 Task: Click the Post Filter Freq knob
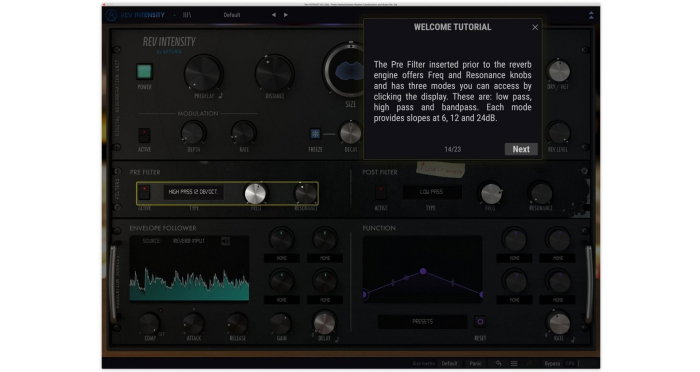(x=491, y=194)
